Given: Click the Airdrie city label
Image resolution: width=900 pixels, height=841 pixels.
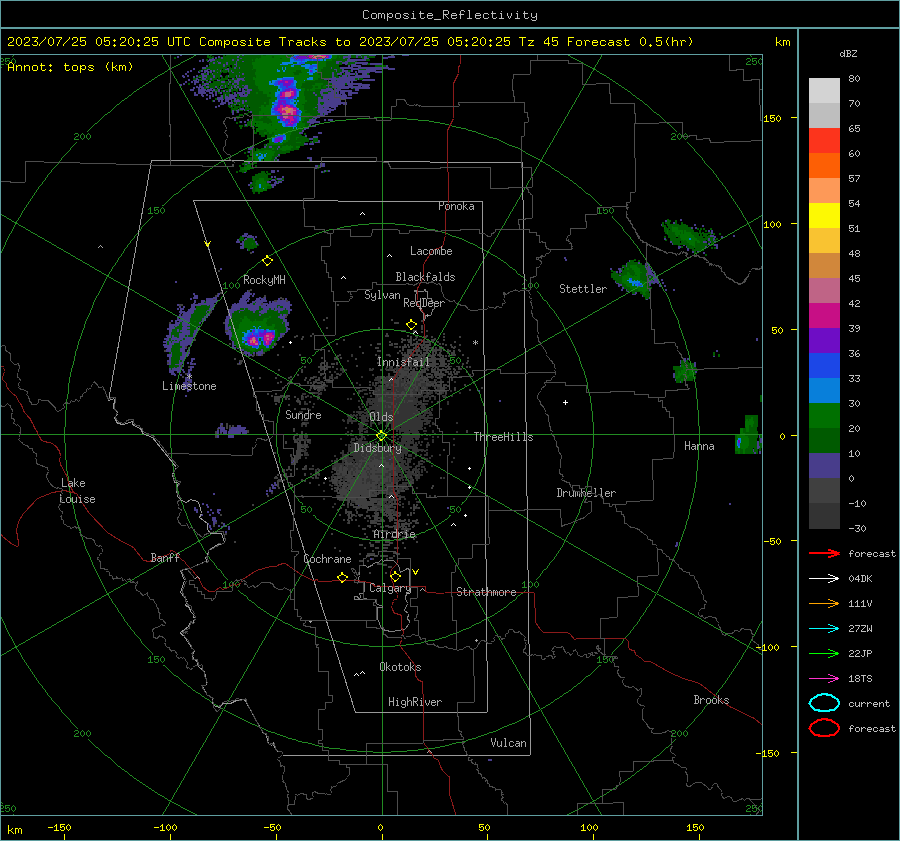Looking at the screenshot, I should coord(394,534).
